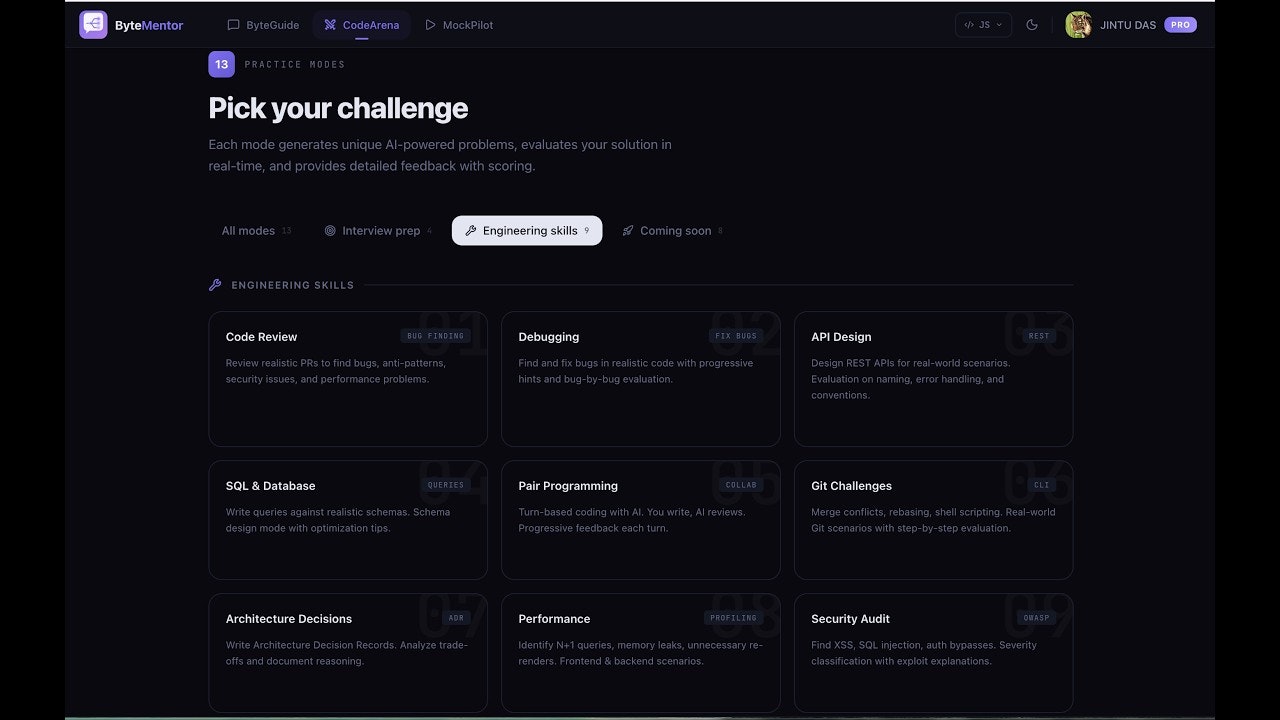Image resolution: width=1280 pixels, height=720 pixels.
Task: Click the ByteMentor logo icon
Action: (93, 24)
